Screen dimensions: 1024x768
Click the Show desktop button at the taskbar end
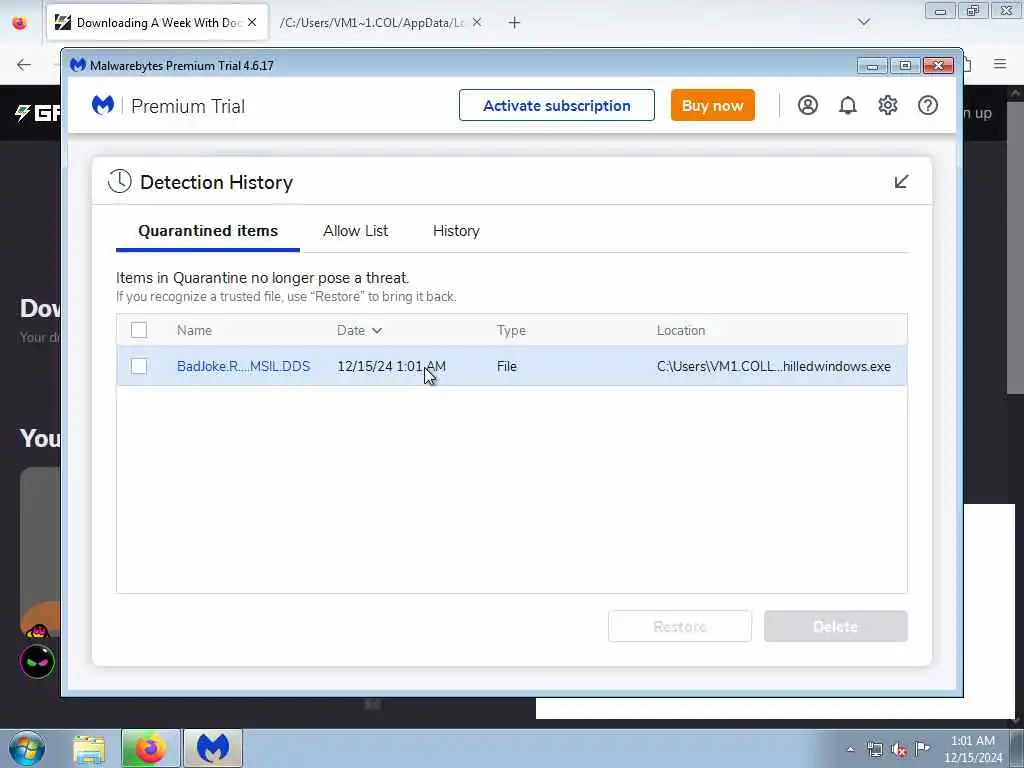point(1017,748)
